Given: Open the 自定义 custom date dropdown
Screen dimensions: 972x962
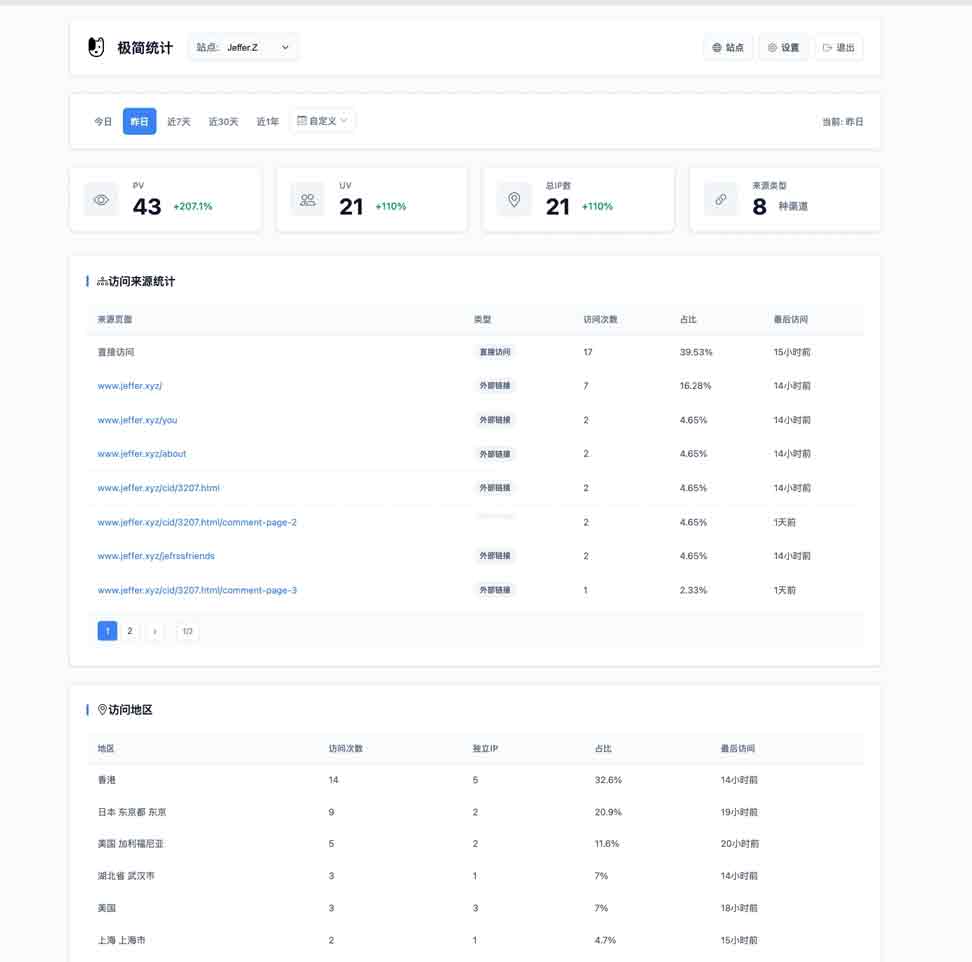Looking at the screenshot, I should point(322,121).
